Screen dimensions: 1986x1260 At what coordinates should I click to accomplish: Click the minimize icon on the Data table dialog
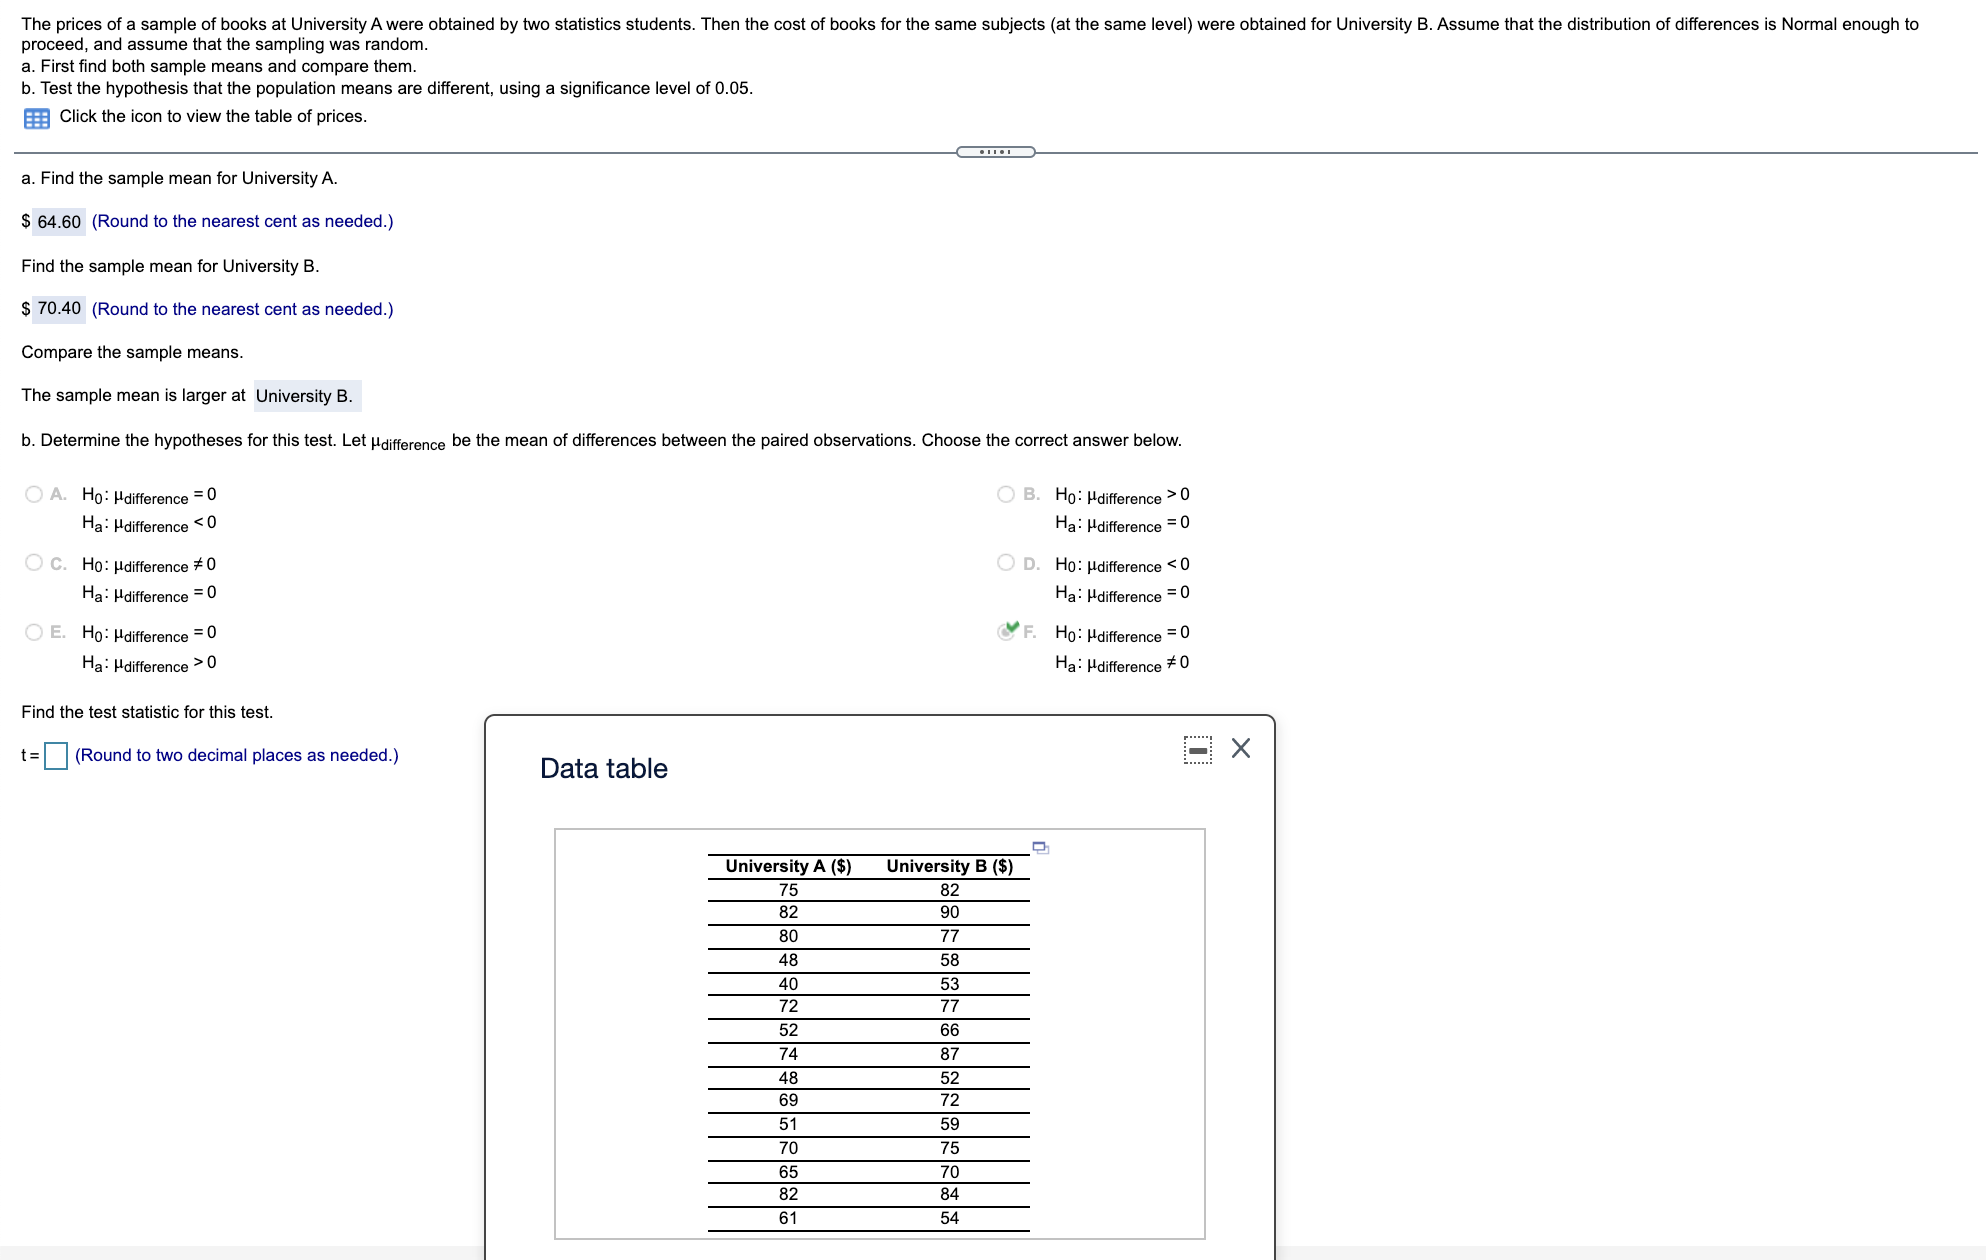pyautogui.click(x=1196, y=748)
